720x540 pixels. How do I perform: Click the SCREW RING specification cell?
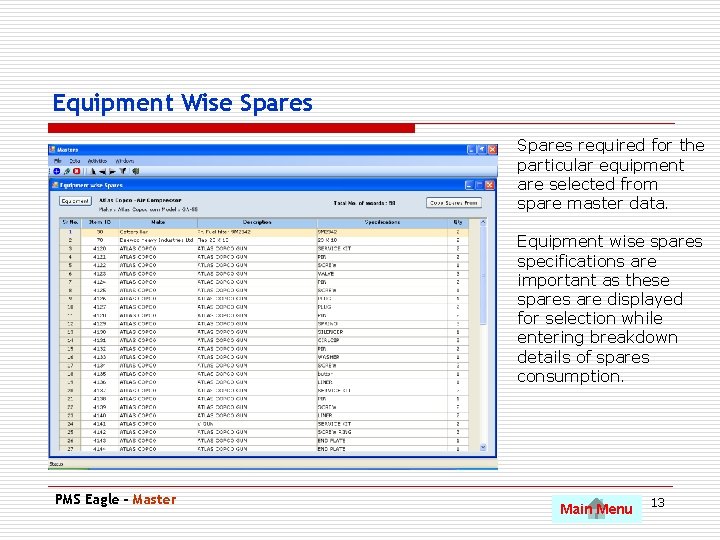(382, 432)
